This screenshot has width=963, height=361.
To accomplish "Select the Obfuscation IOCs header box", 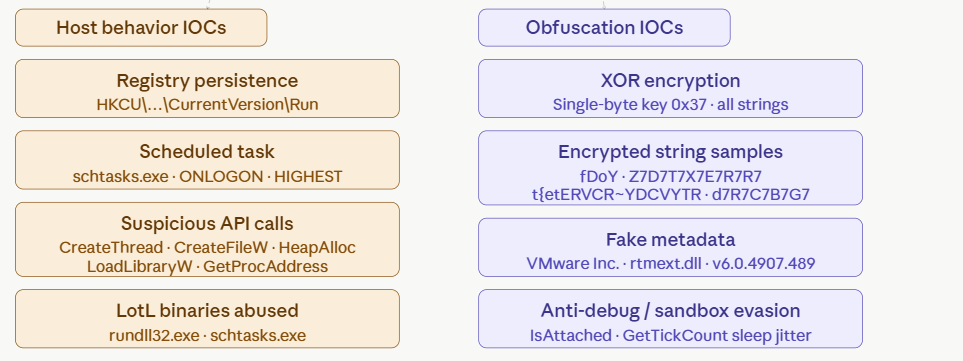I will (604, 28).
